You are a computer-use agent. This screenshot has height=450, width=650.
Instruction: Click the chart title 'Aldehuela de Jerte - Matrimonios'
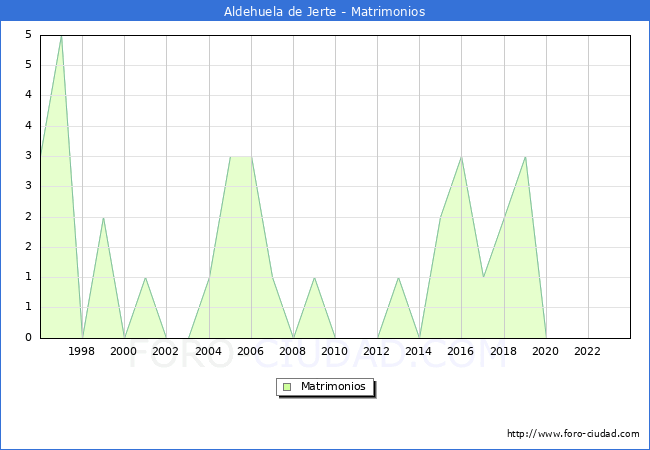[x=325, y=11]
